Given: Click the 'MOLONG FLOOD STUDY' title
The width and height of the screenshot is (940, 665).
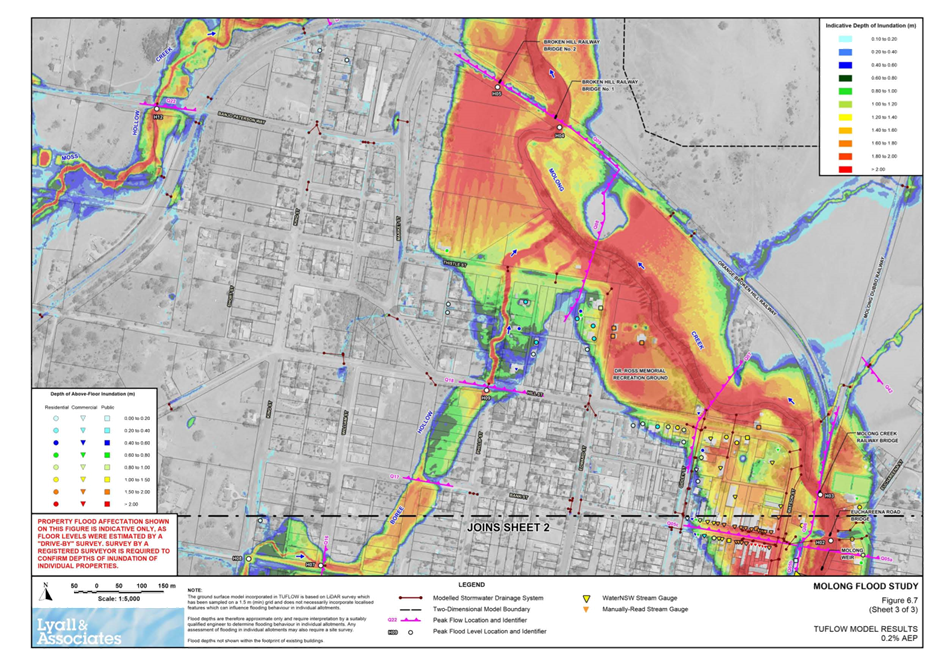Looking at the screenshot, I should [865, 586].
